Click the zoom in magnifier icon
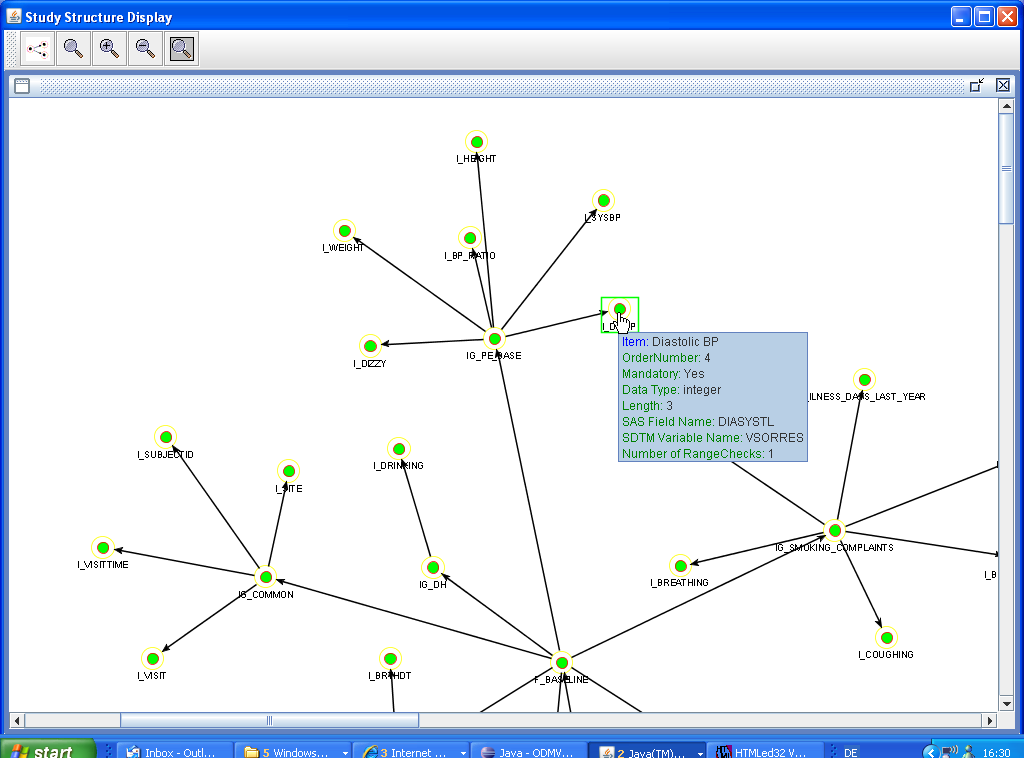 point(109,48)
